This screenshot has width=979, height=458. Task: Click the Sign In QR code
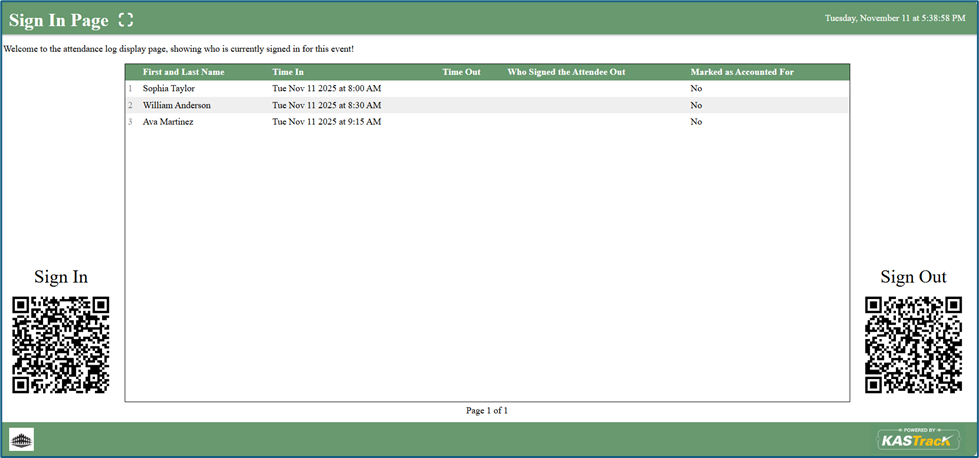[60, 345]
